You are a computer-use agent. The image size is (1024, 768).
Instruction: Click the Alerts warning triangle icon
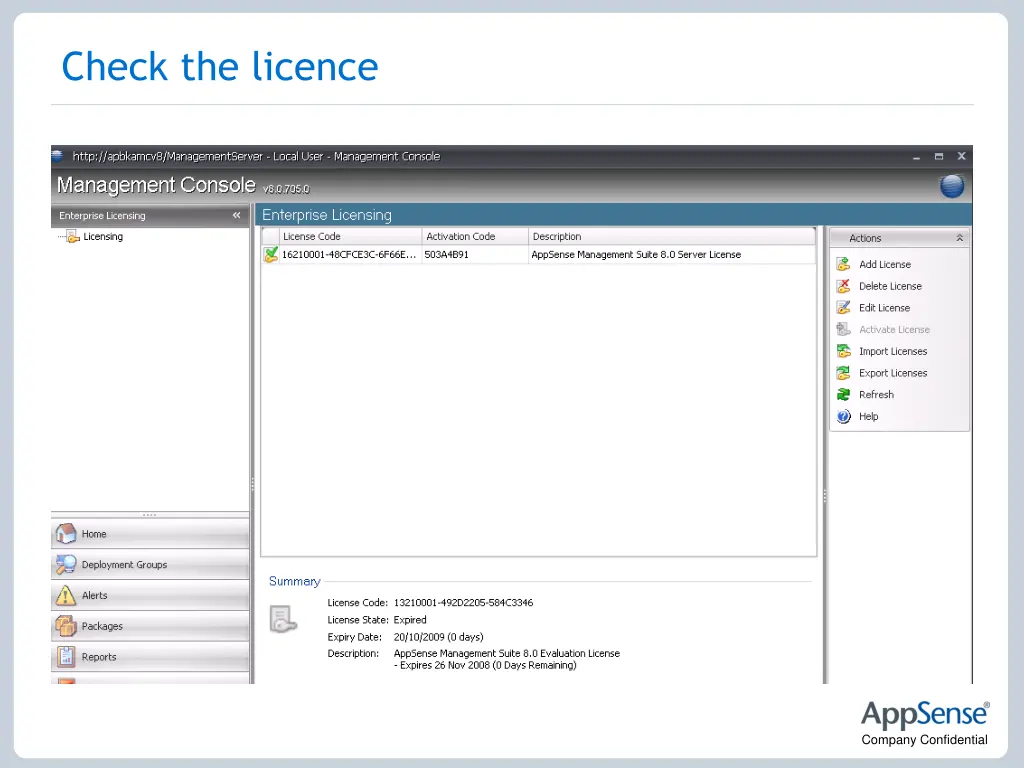[66, 595]
